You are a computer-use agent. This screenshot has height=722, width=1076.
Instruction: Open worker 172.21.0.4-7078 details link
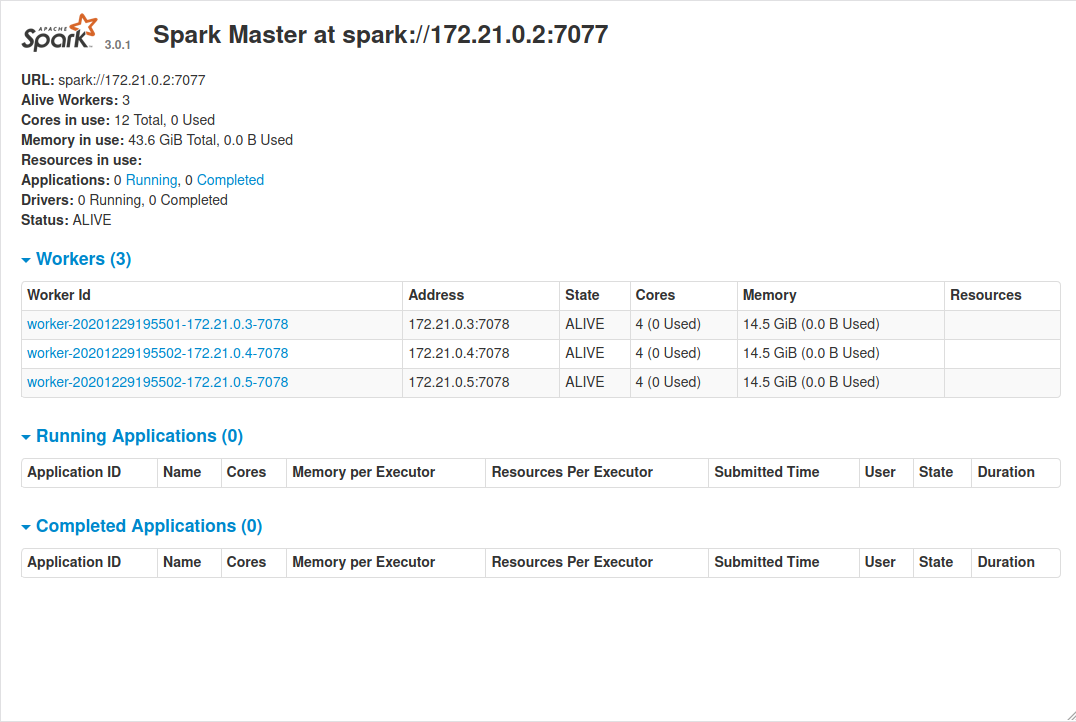(158, 353)
